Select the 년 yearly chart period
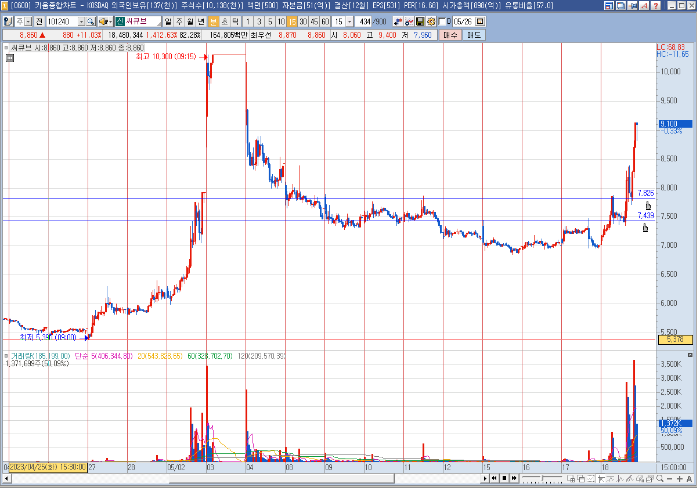Screen dimensions: 700x488 point(201,21)
